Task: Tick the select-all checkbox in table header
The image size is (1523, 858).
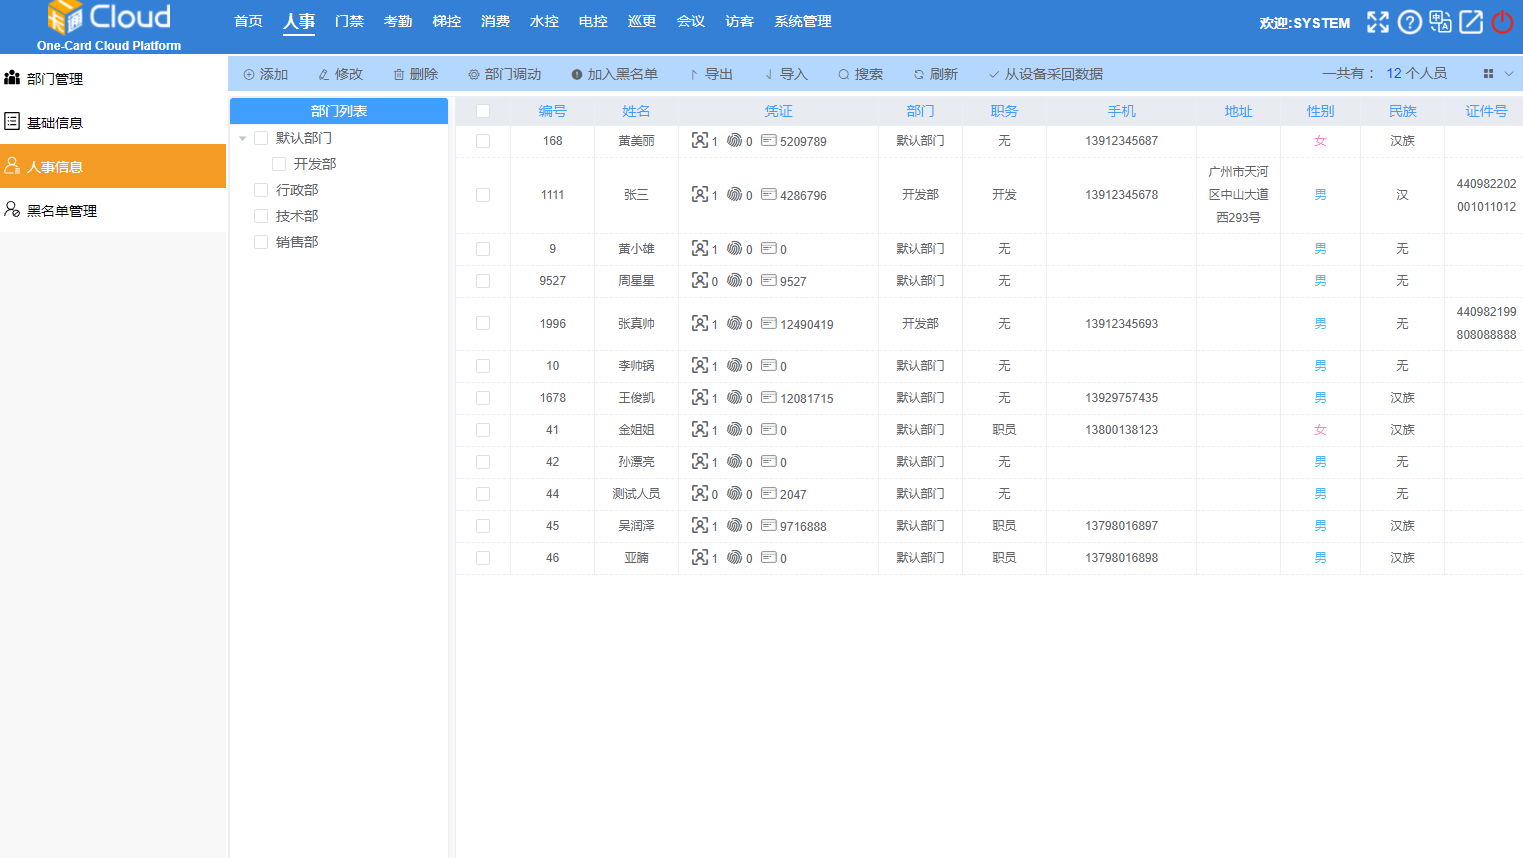Action: (483, 111)
